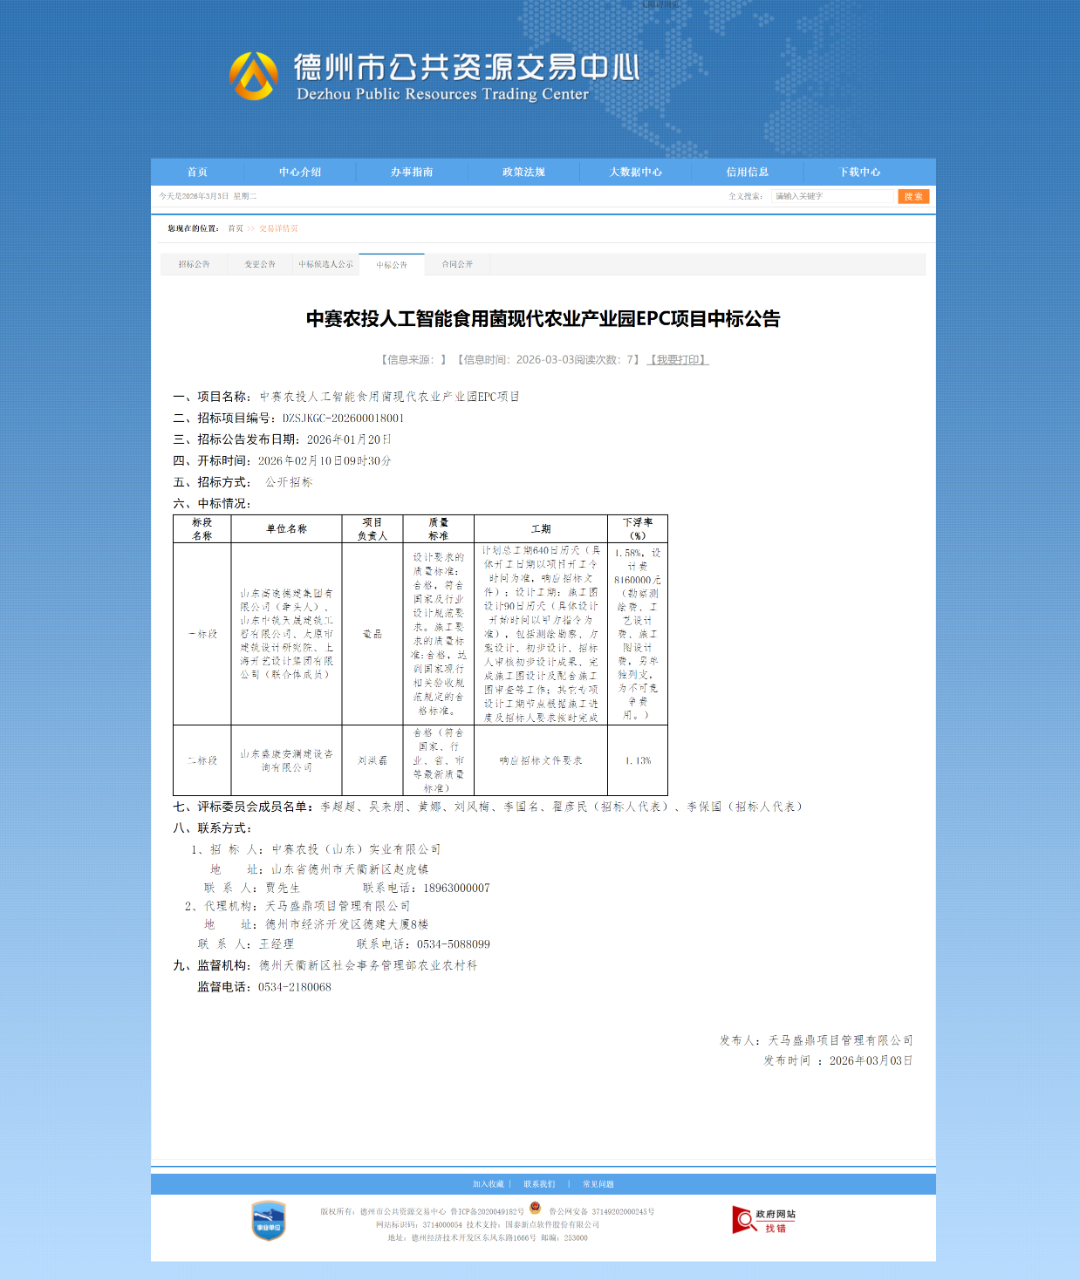Switch to the 变更公告 tab

pos(260,265)
